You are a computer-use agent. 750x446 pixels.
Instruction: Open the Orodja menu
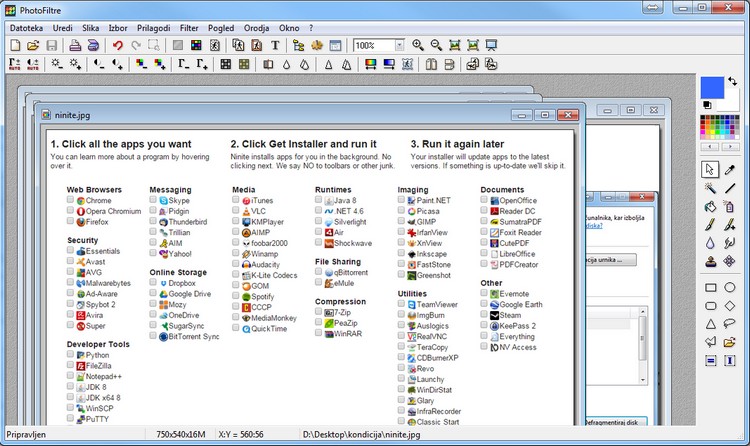pyautogui.click(x=256, y=28)
